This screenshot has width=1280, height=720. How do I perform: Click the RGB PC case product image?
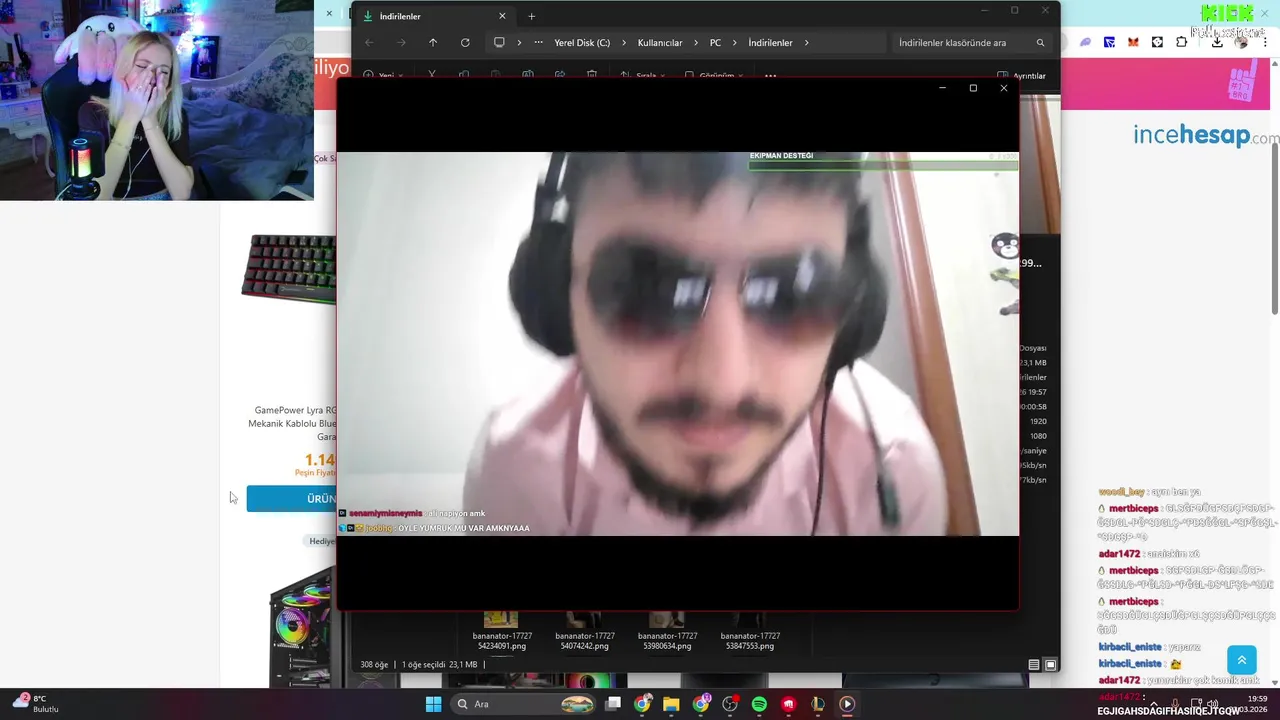click(x=304, y=625)
